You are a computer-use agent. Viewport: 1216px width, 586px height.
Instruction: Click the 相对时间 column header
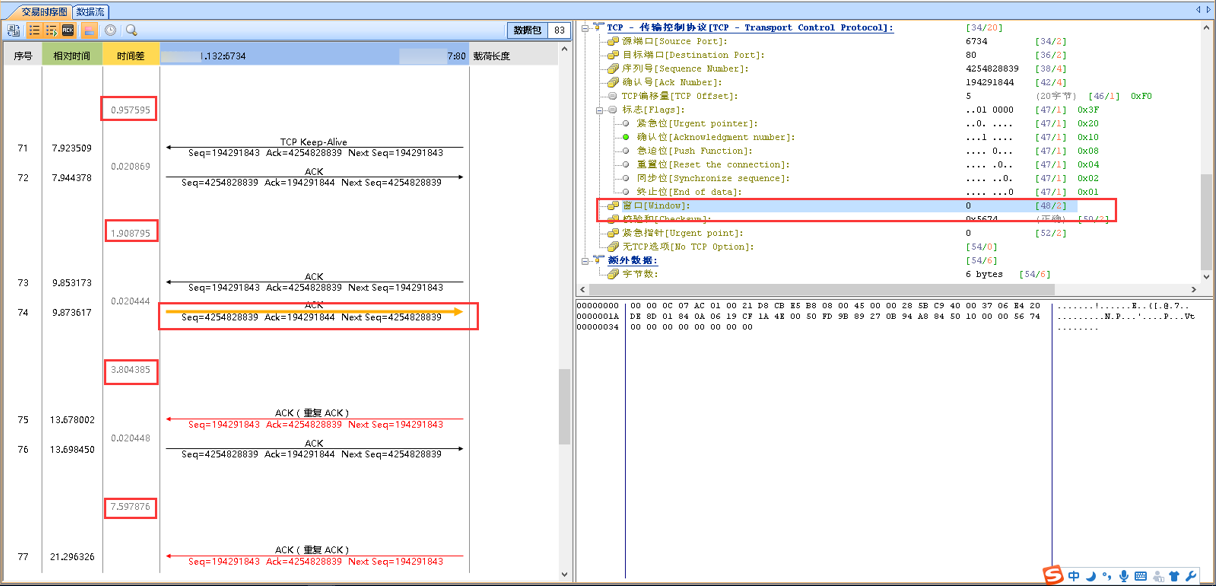[72, 56]
